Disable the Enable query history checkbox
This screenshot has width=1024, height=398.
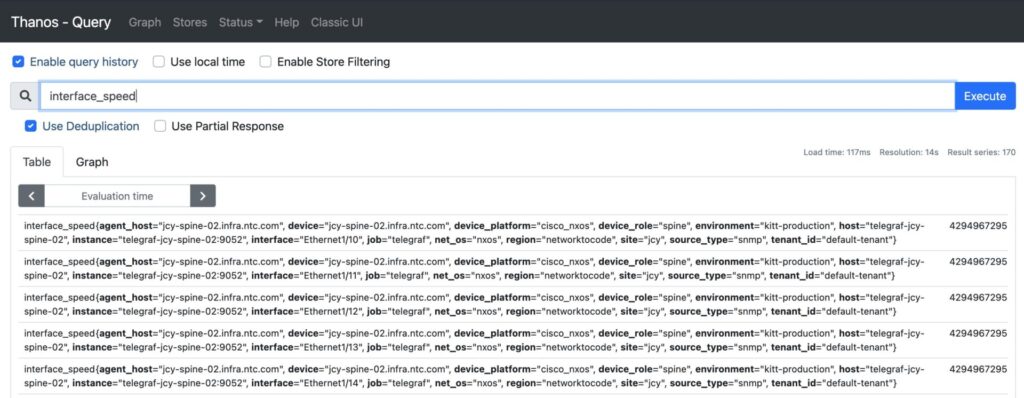18,62
